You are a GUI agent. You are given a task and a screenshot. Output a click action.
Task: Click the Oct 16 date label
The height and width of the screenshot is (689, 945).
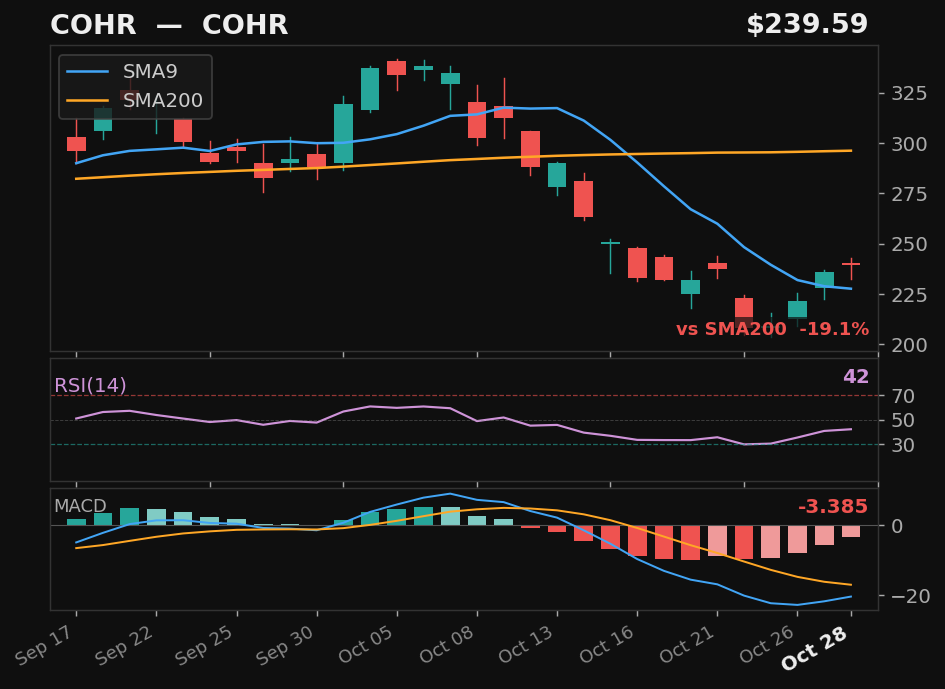(x=607, y=645)
